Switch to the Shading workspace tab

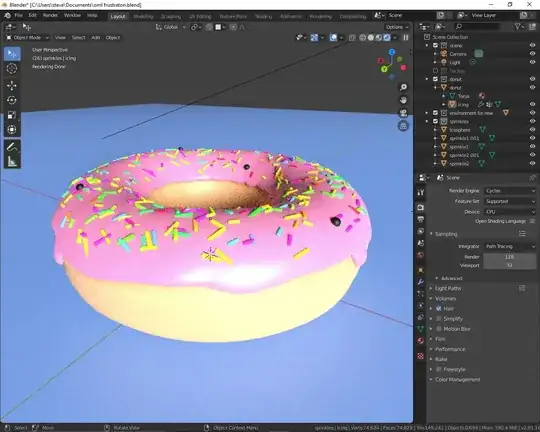click(263, 17)
